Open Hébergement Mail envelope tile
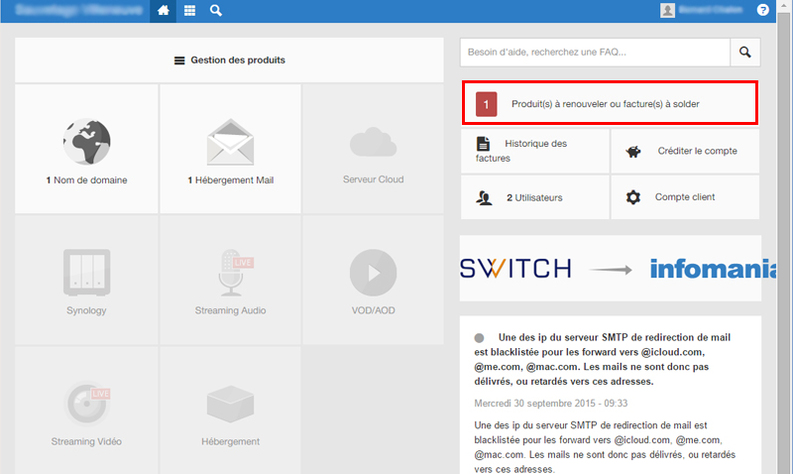Image resolution: width=793 pixels, height=474 pixels. [230, 148]
